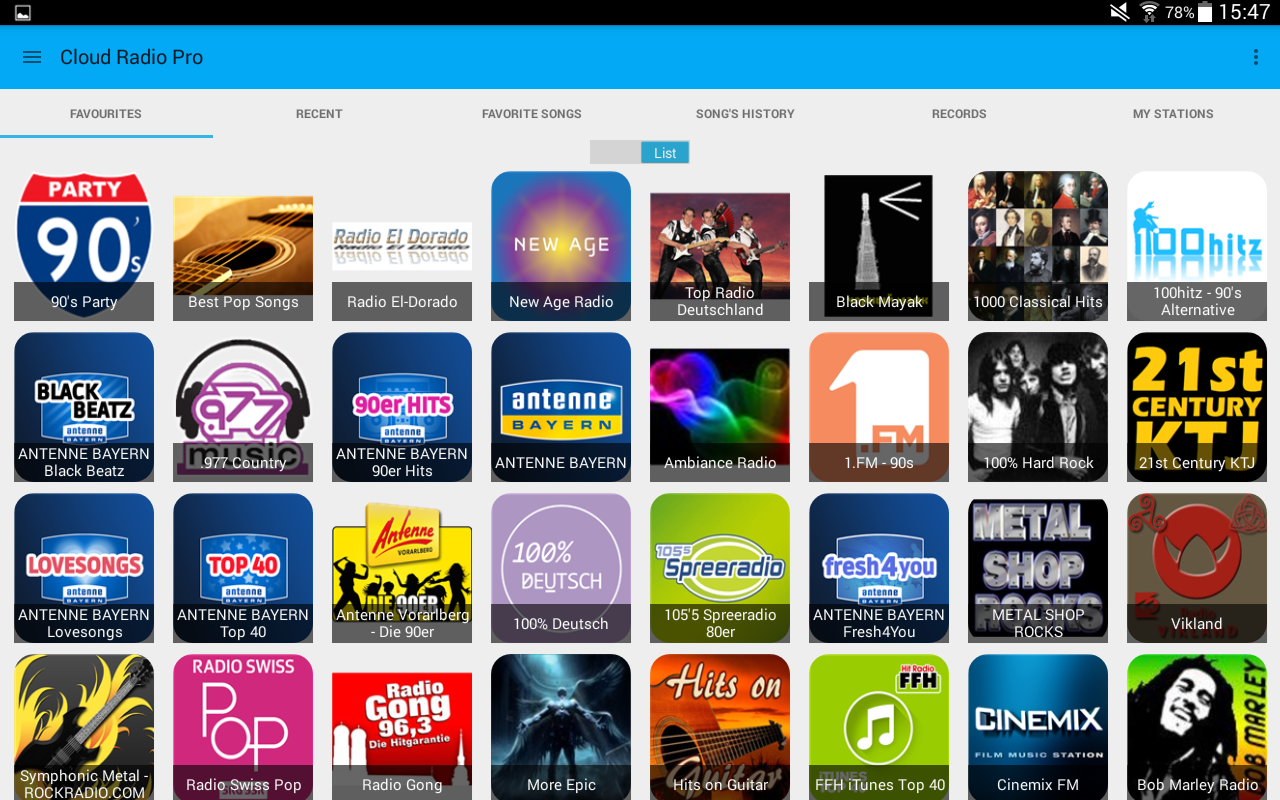
Task: Open ANTENNE BAYERN 90er Hits
Action: pyautogui.click(x=402, y=407)
